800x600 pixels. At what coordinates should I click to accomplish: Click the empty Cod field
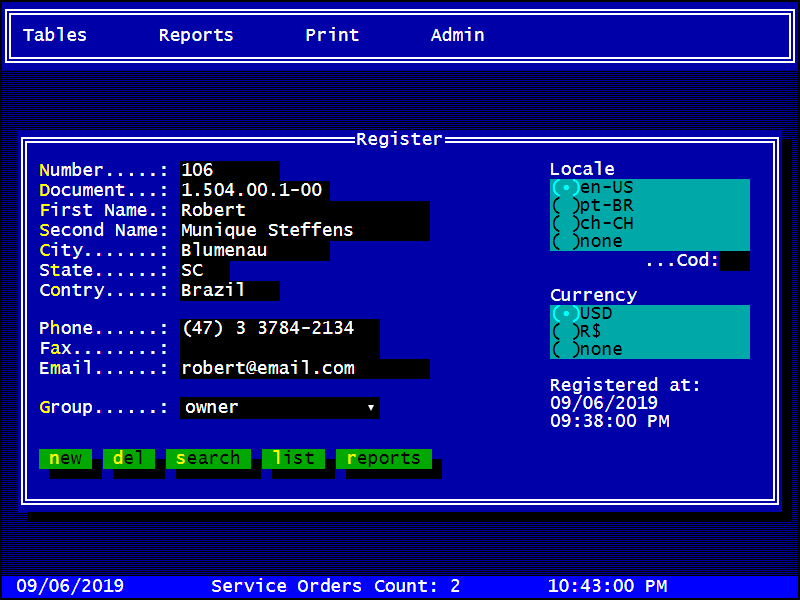(x=735, y=261)
